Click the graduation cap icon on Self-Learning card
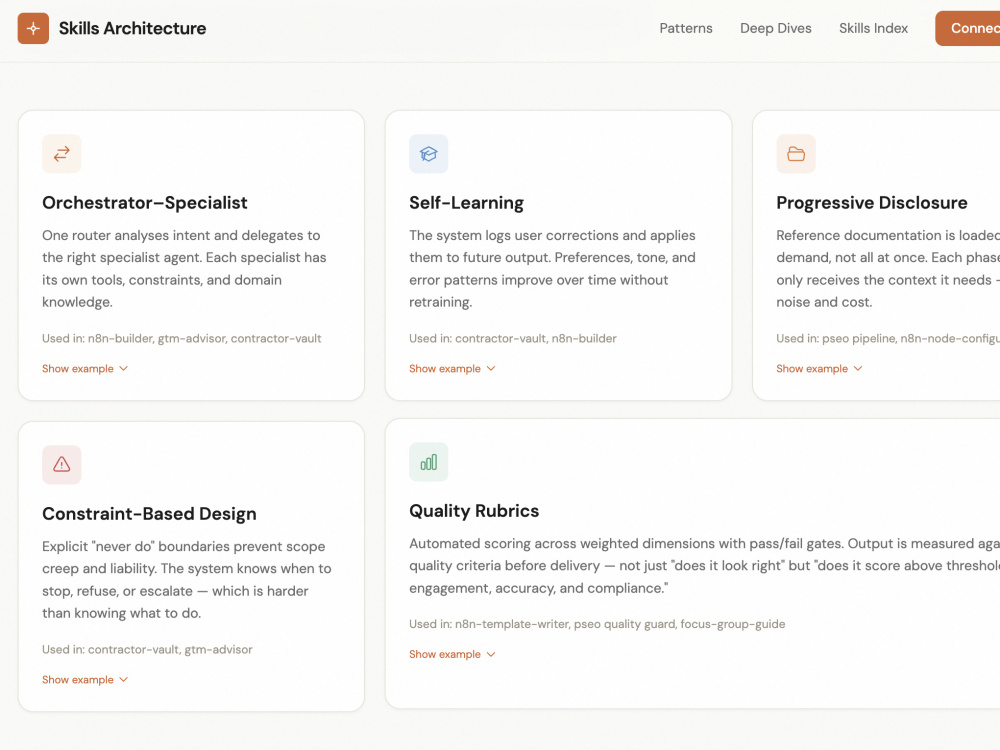 (429, 154)
